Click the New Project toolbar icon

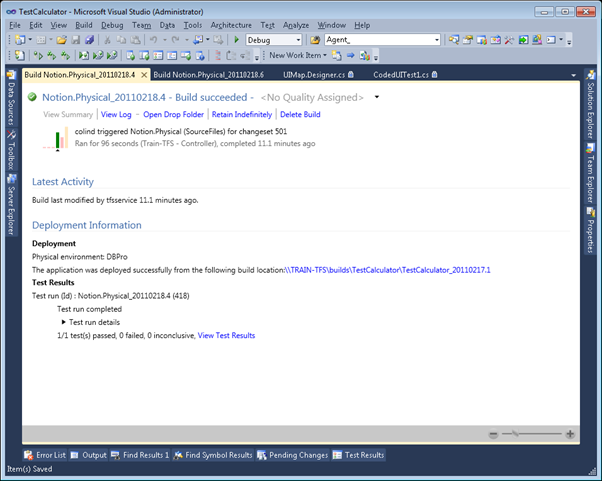coord(20,40)
